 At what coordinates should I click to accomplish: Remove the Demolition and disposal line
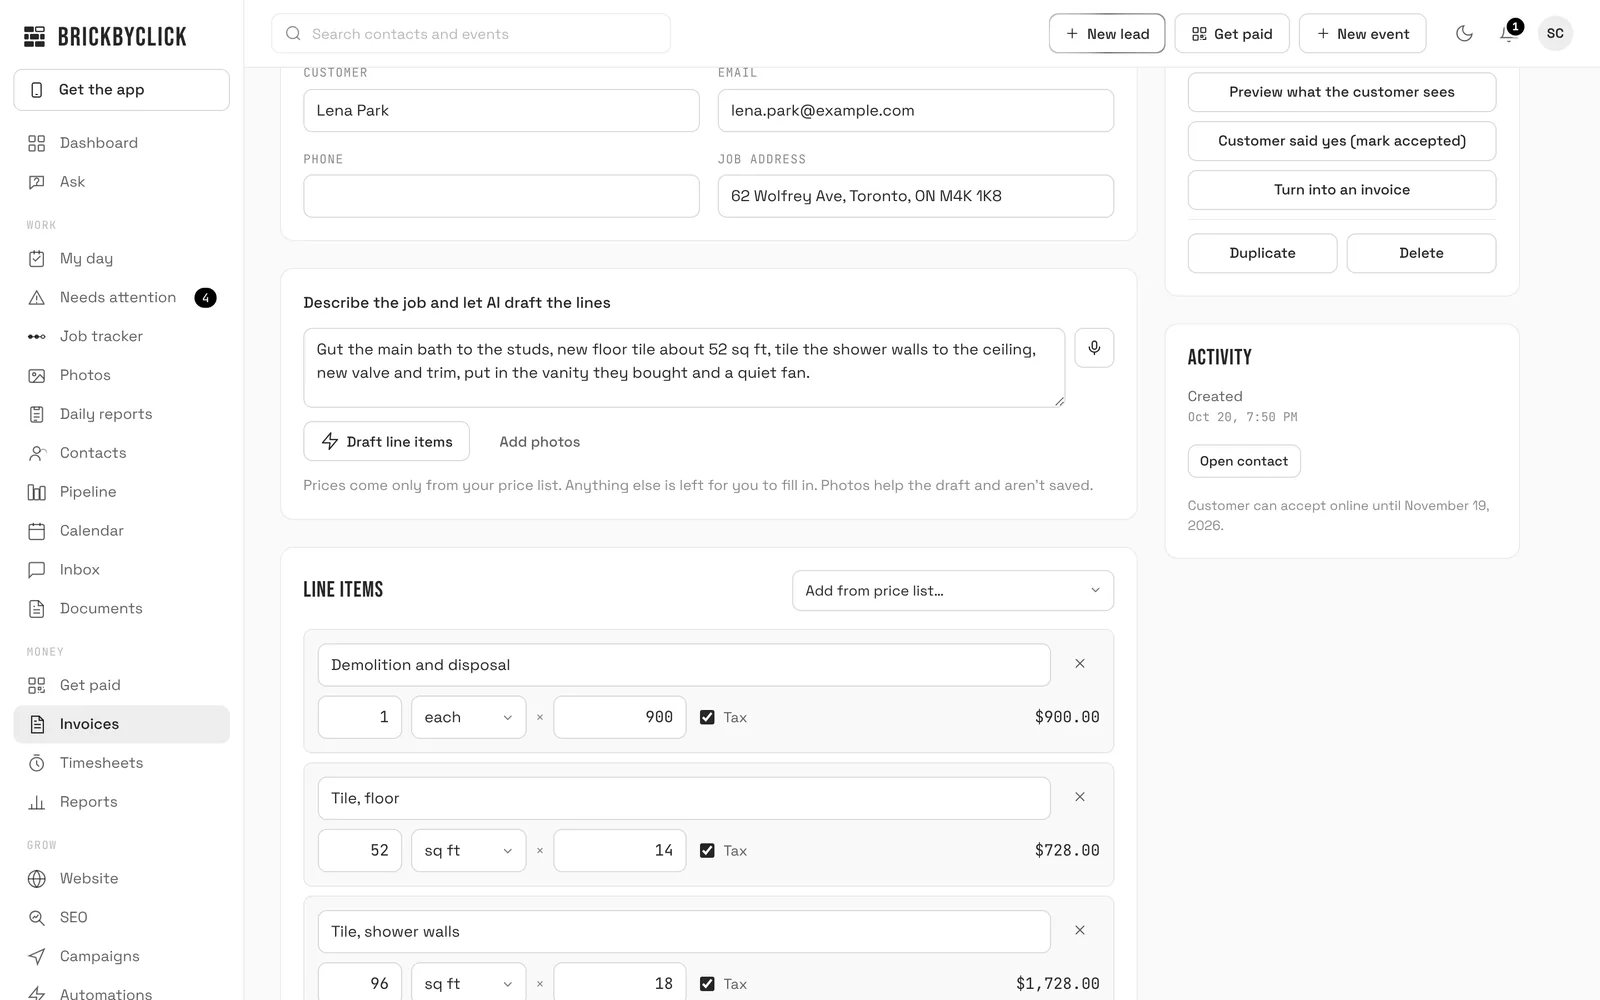click(x=1080, y=664)
